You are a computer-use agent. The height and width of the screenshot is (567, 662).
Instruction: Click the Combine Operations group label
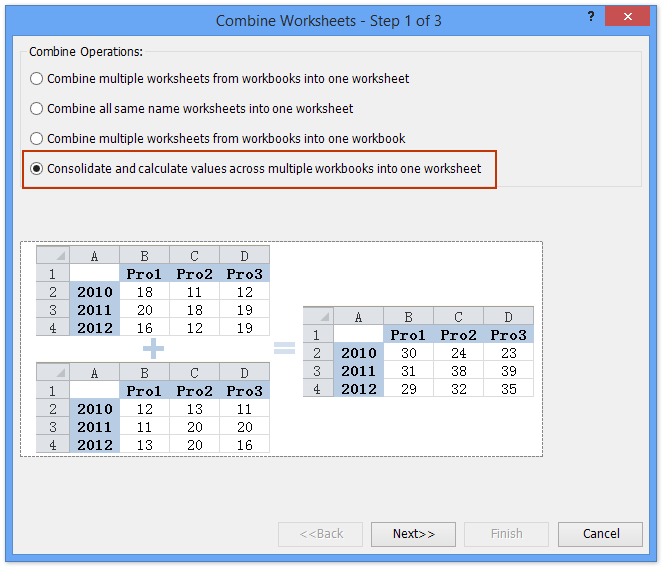86,52
